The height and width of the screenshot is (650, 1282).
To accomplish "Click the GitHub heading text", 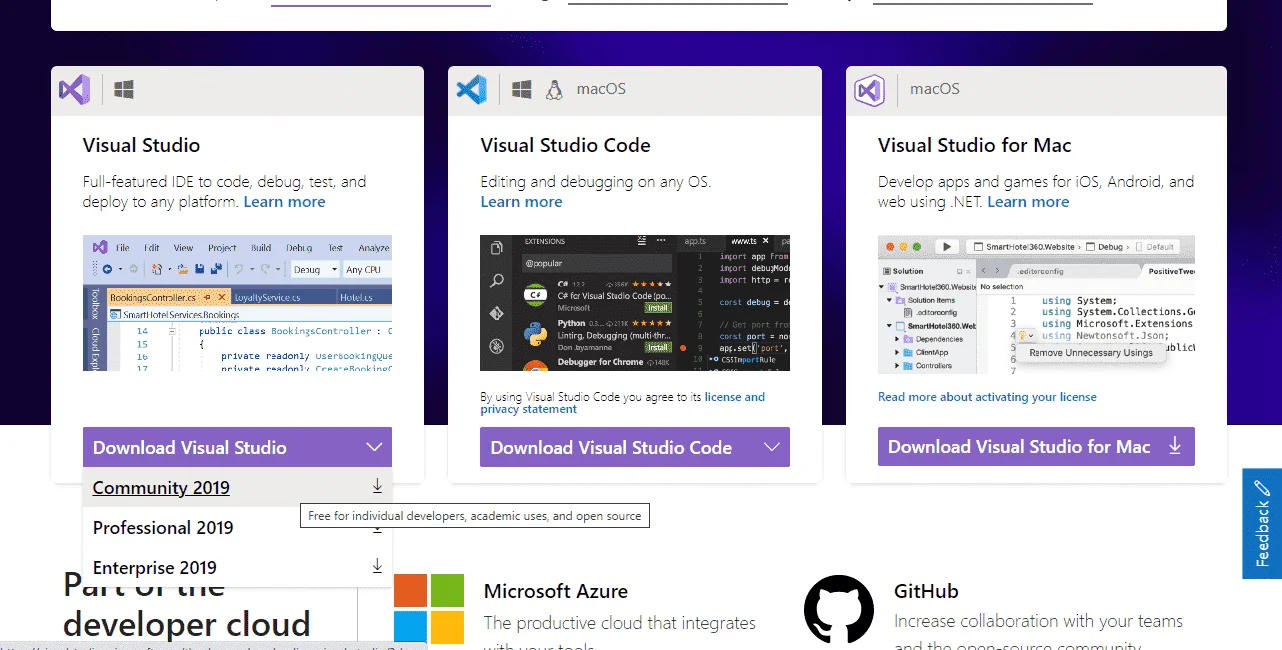I will (926, 591).
